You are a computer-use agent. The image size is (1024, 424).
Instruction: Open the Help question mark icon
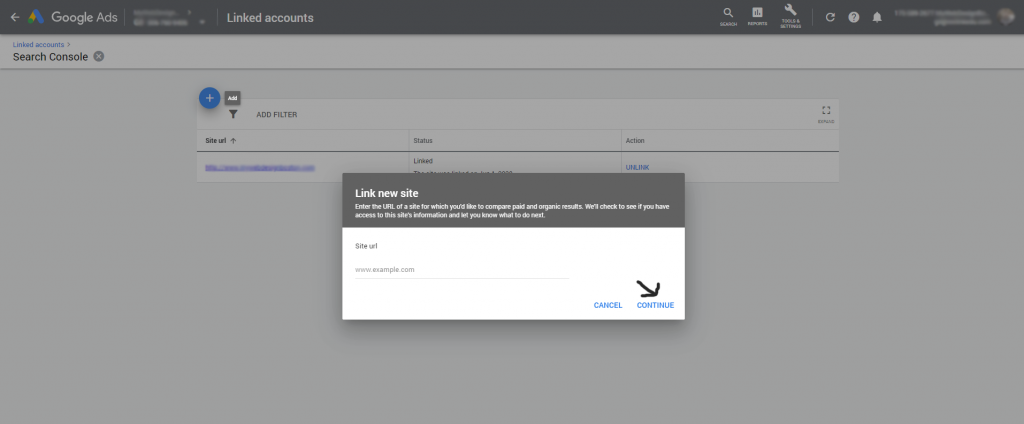tap(853, 17)
